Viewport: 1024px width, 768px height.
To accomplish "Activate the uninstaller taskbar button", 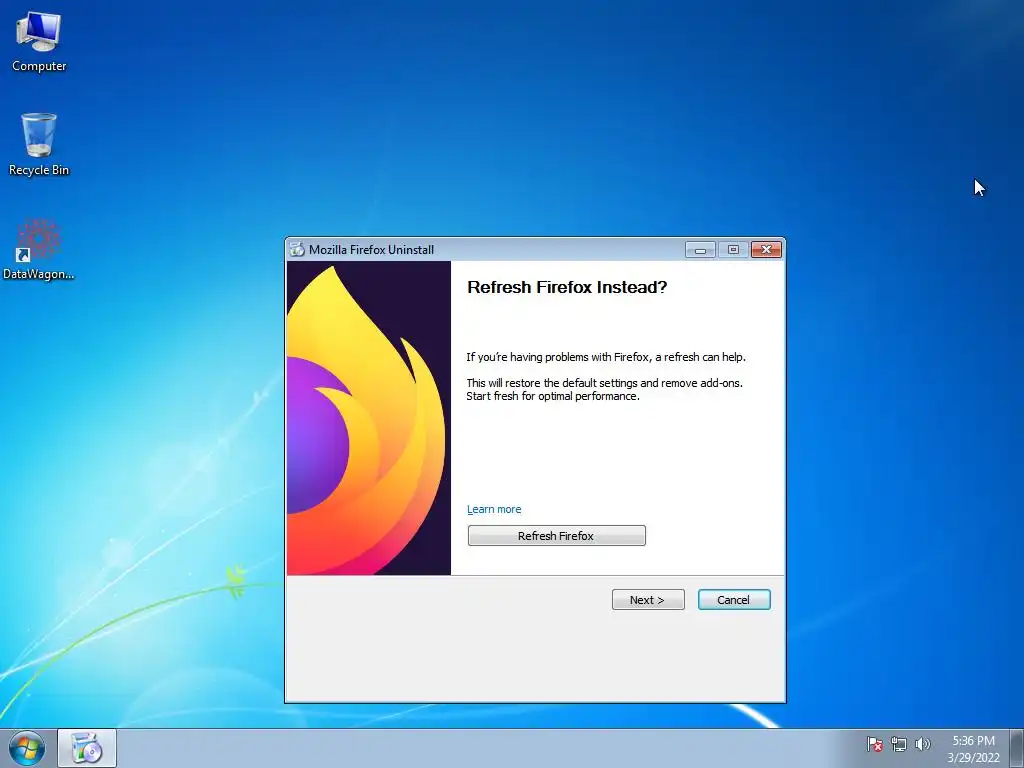I will [87, 748].
